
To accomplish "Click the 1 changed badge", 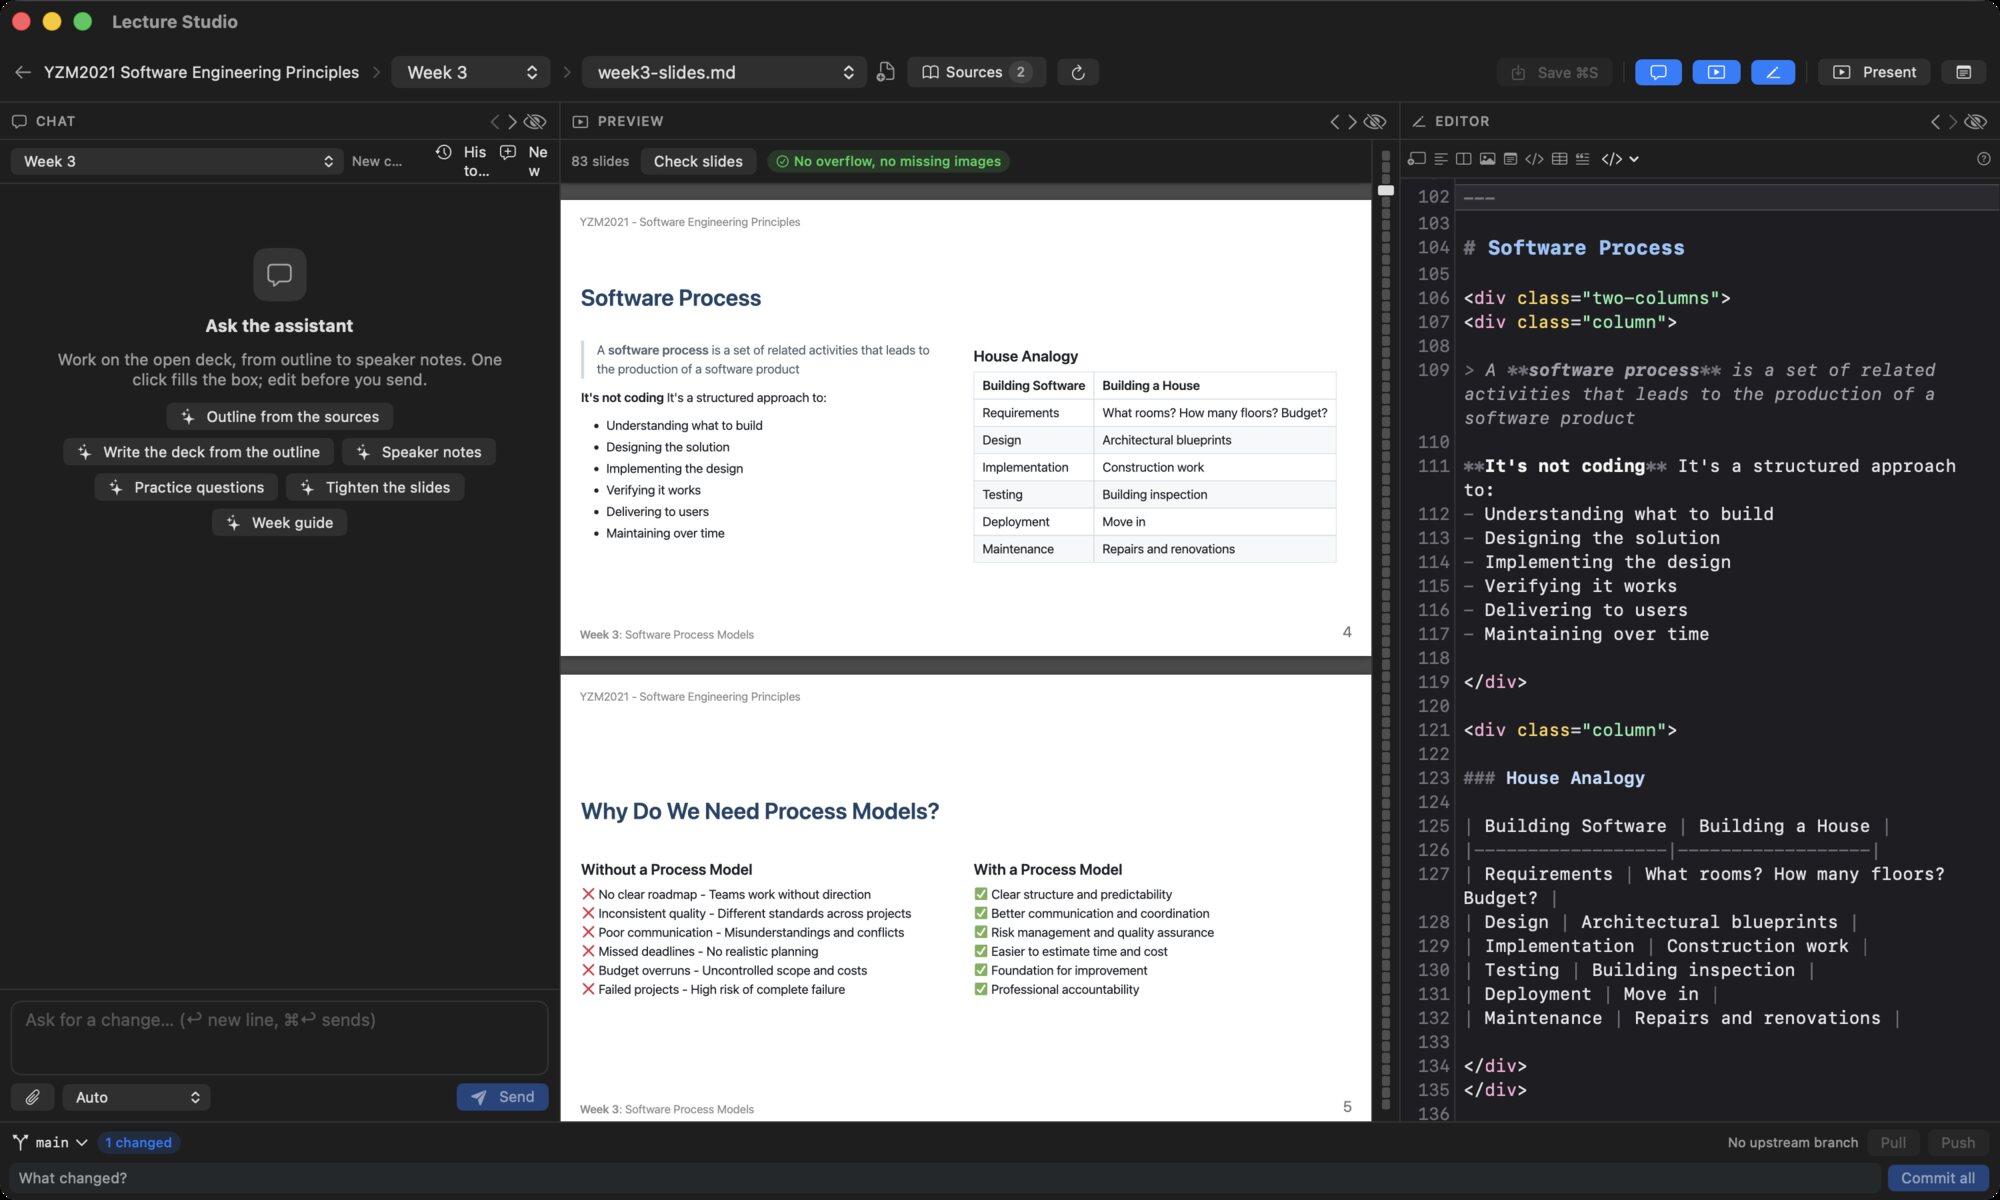I will pyautogui.click(x=138, y=1142).
